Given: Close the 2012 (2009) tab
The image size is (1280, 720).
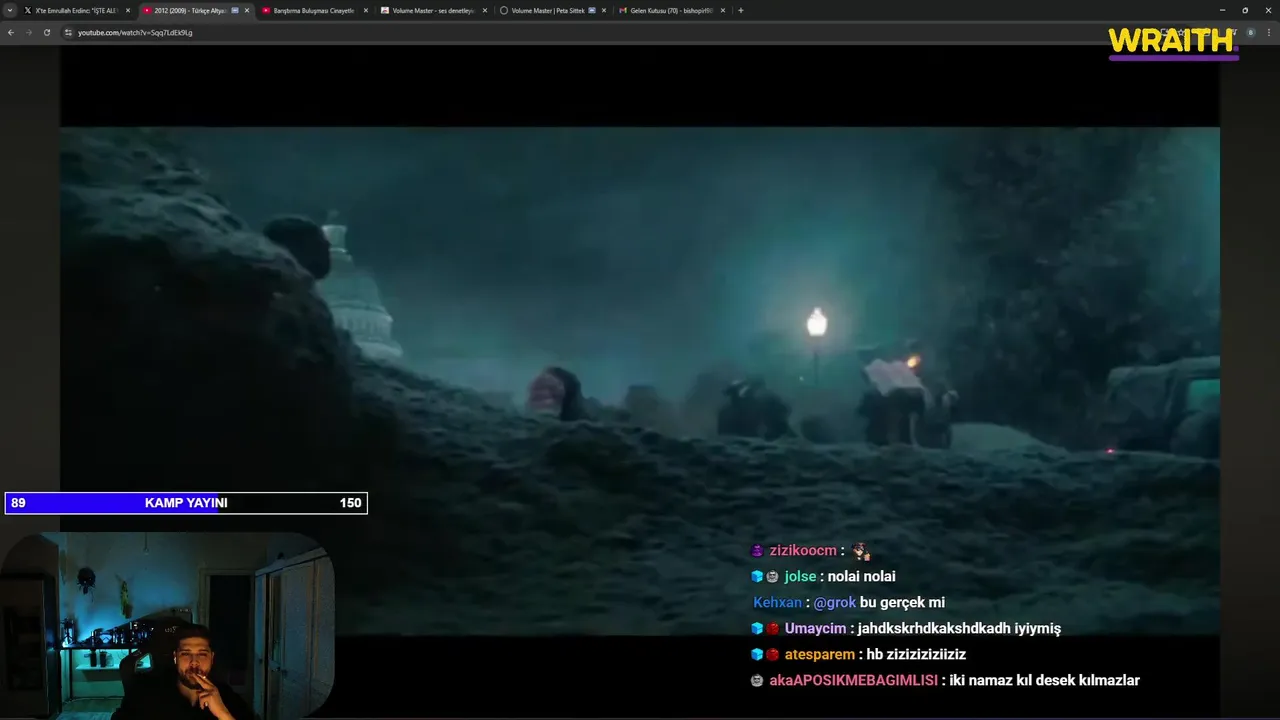Looking at the screenshot, I should point(247,10).
